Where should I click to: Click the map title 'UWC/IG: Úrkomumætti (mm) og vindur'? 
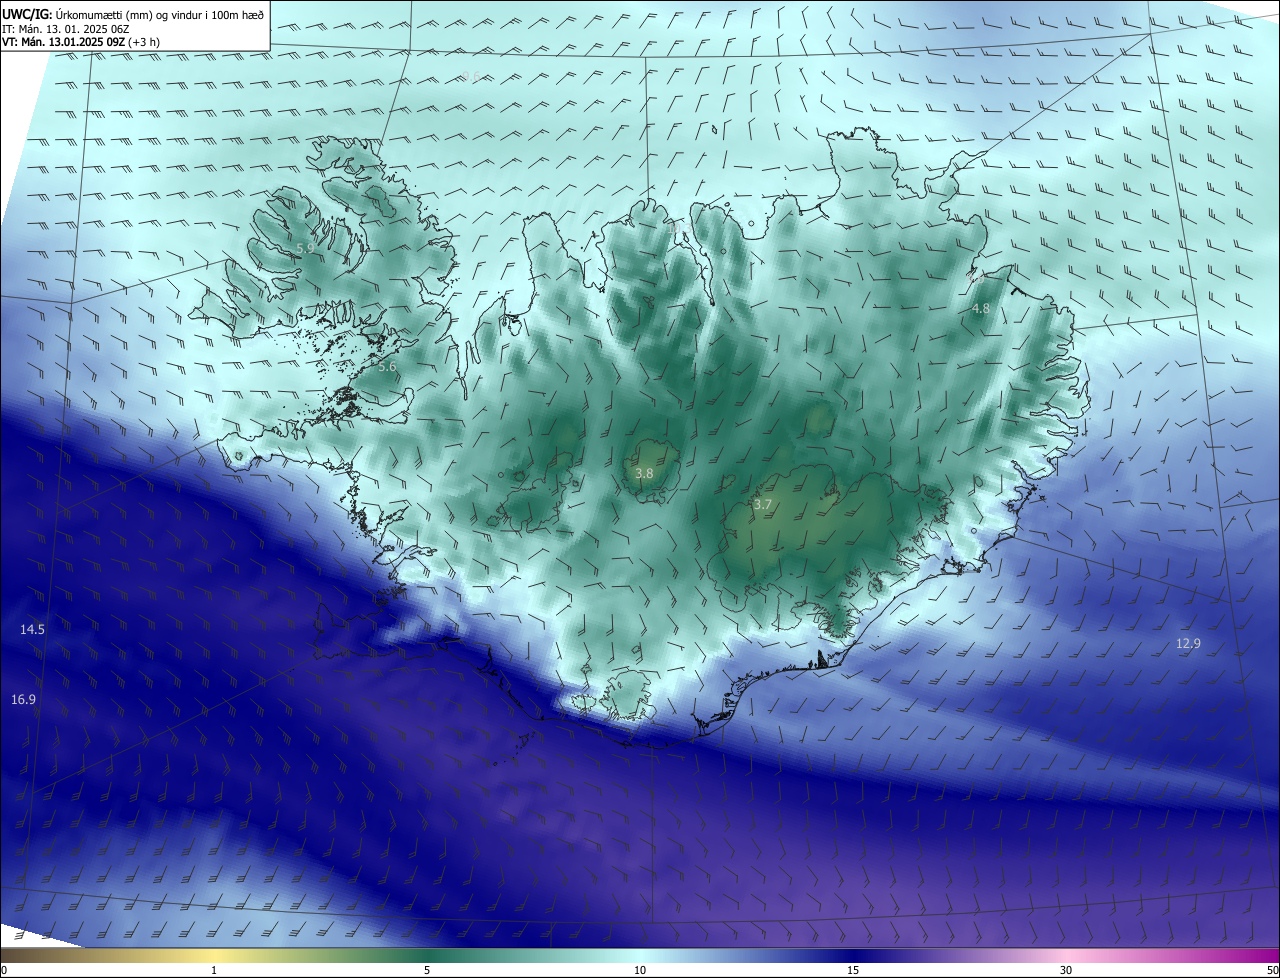click(134, 13)
